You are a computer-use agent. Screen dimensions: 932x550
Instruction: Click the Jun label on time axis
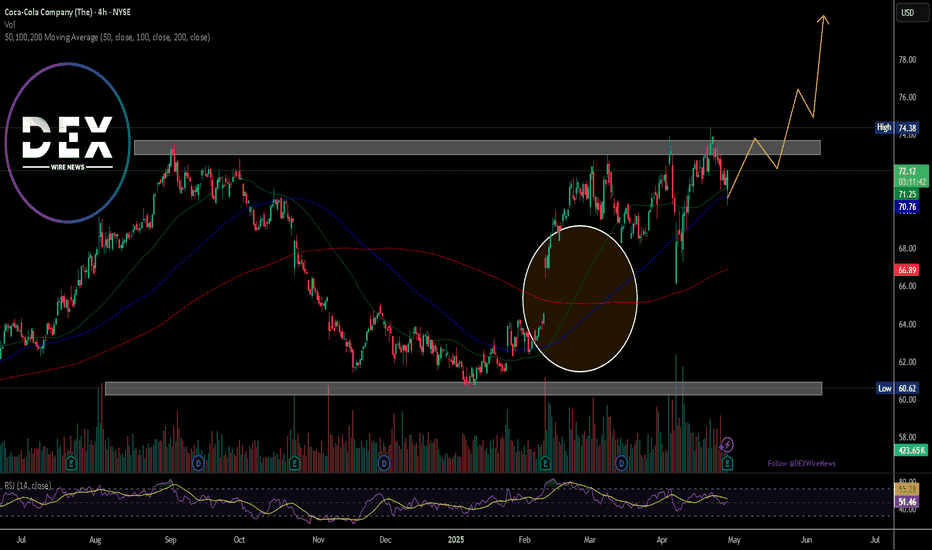click(806, 540)
